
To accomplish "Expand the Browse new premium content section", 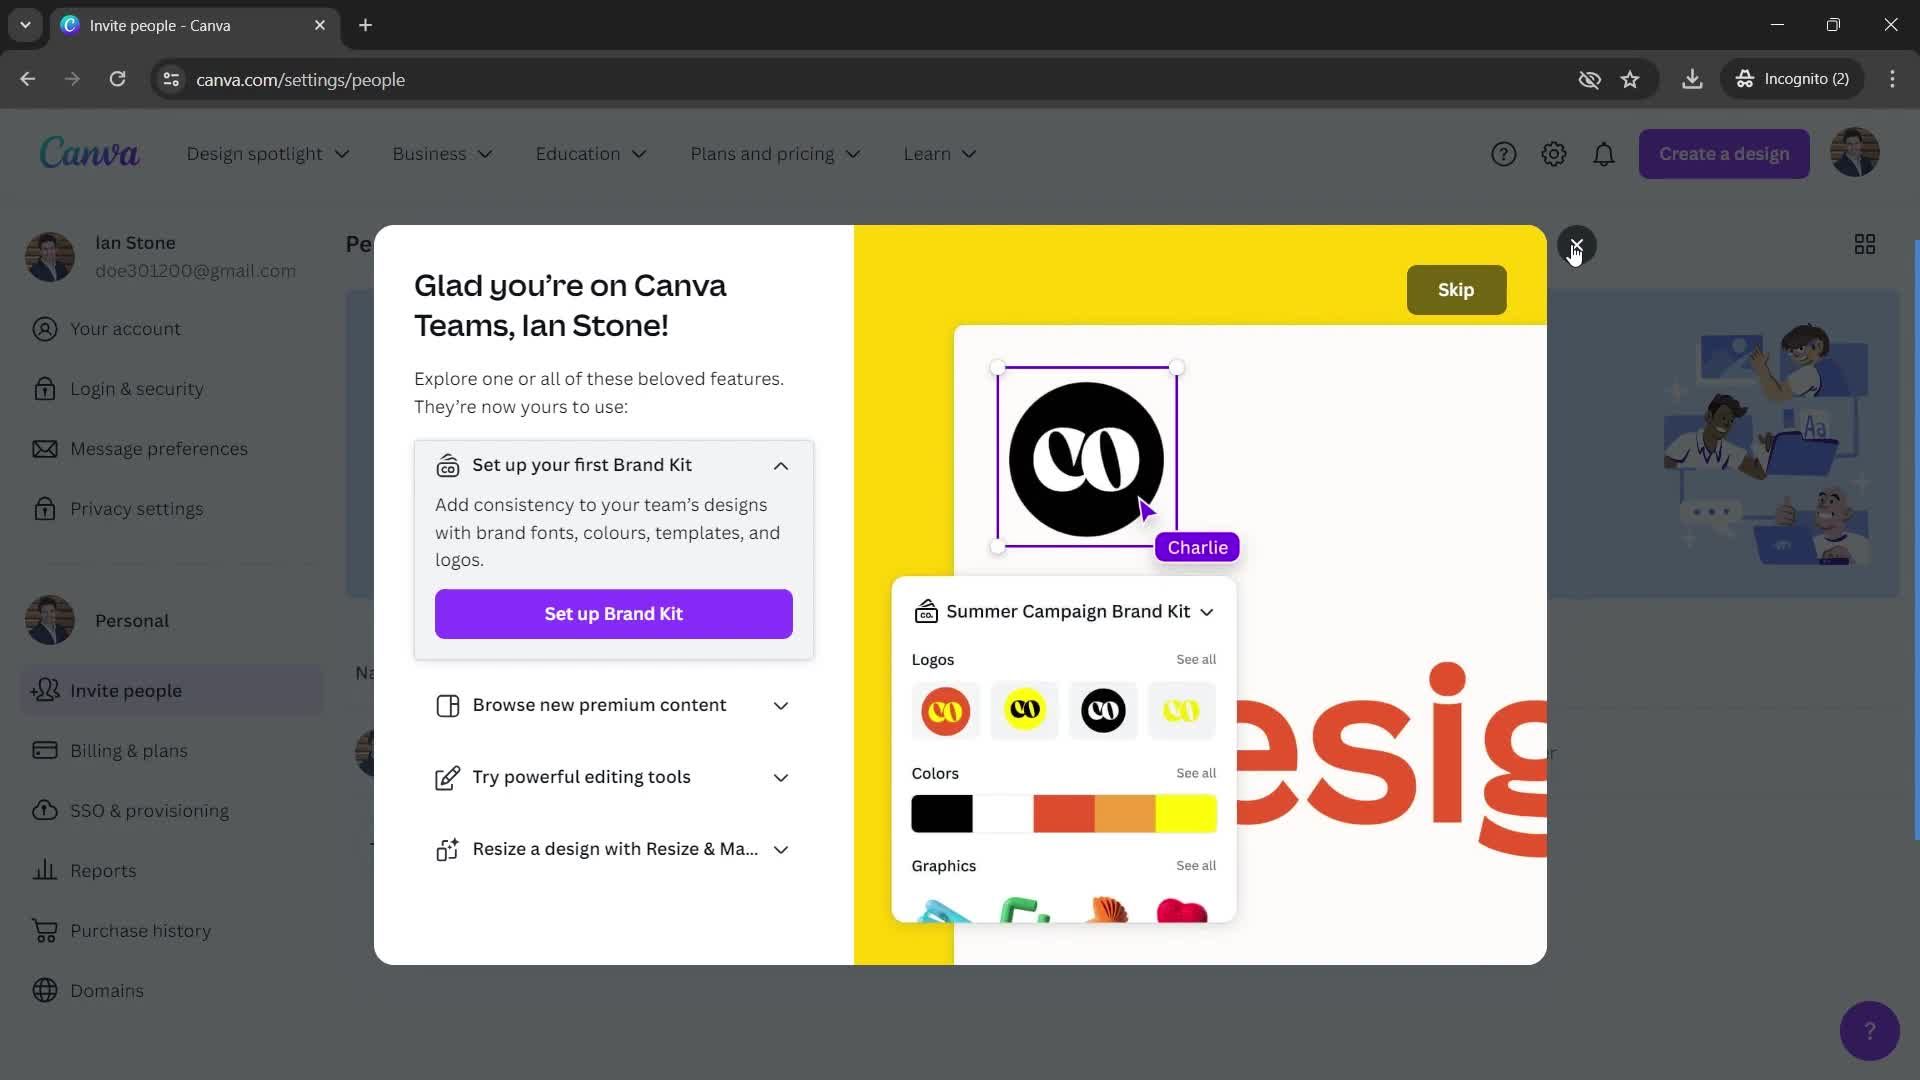I will 781,705.
